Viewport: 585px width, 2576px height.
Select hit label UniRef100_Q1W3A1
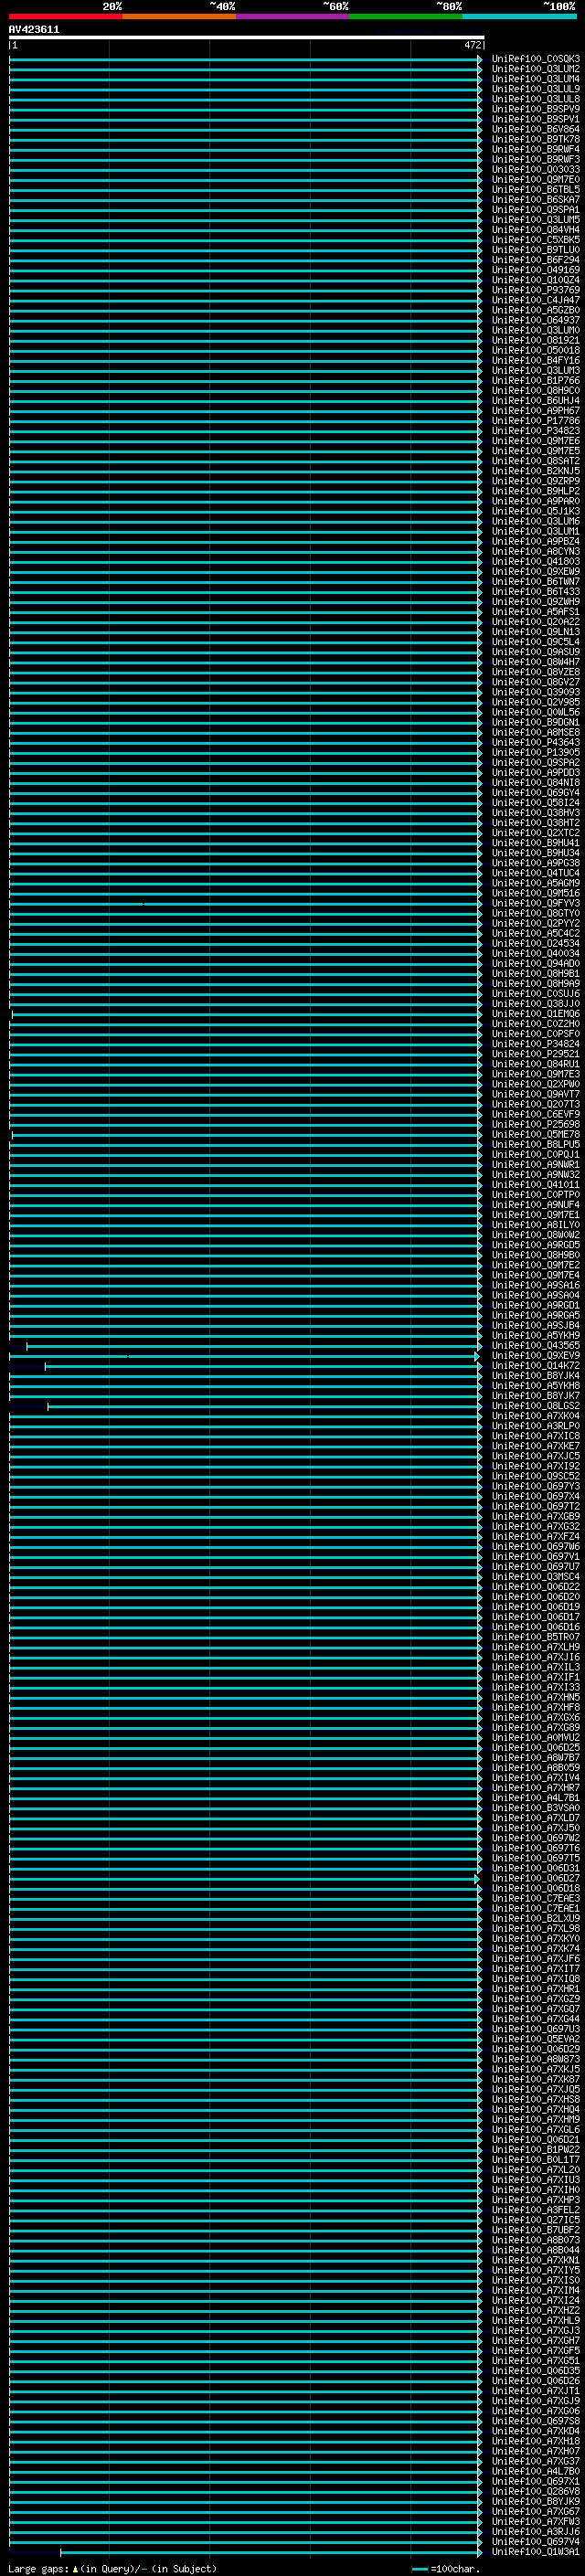click(536, 2551)
